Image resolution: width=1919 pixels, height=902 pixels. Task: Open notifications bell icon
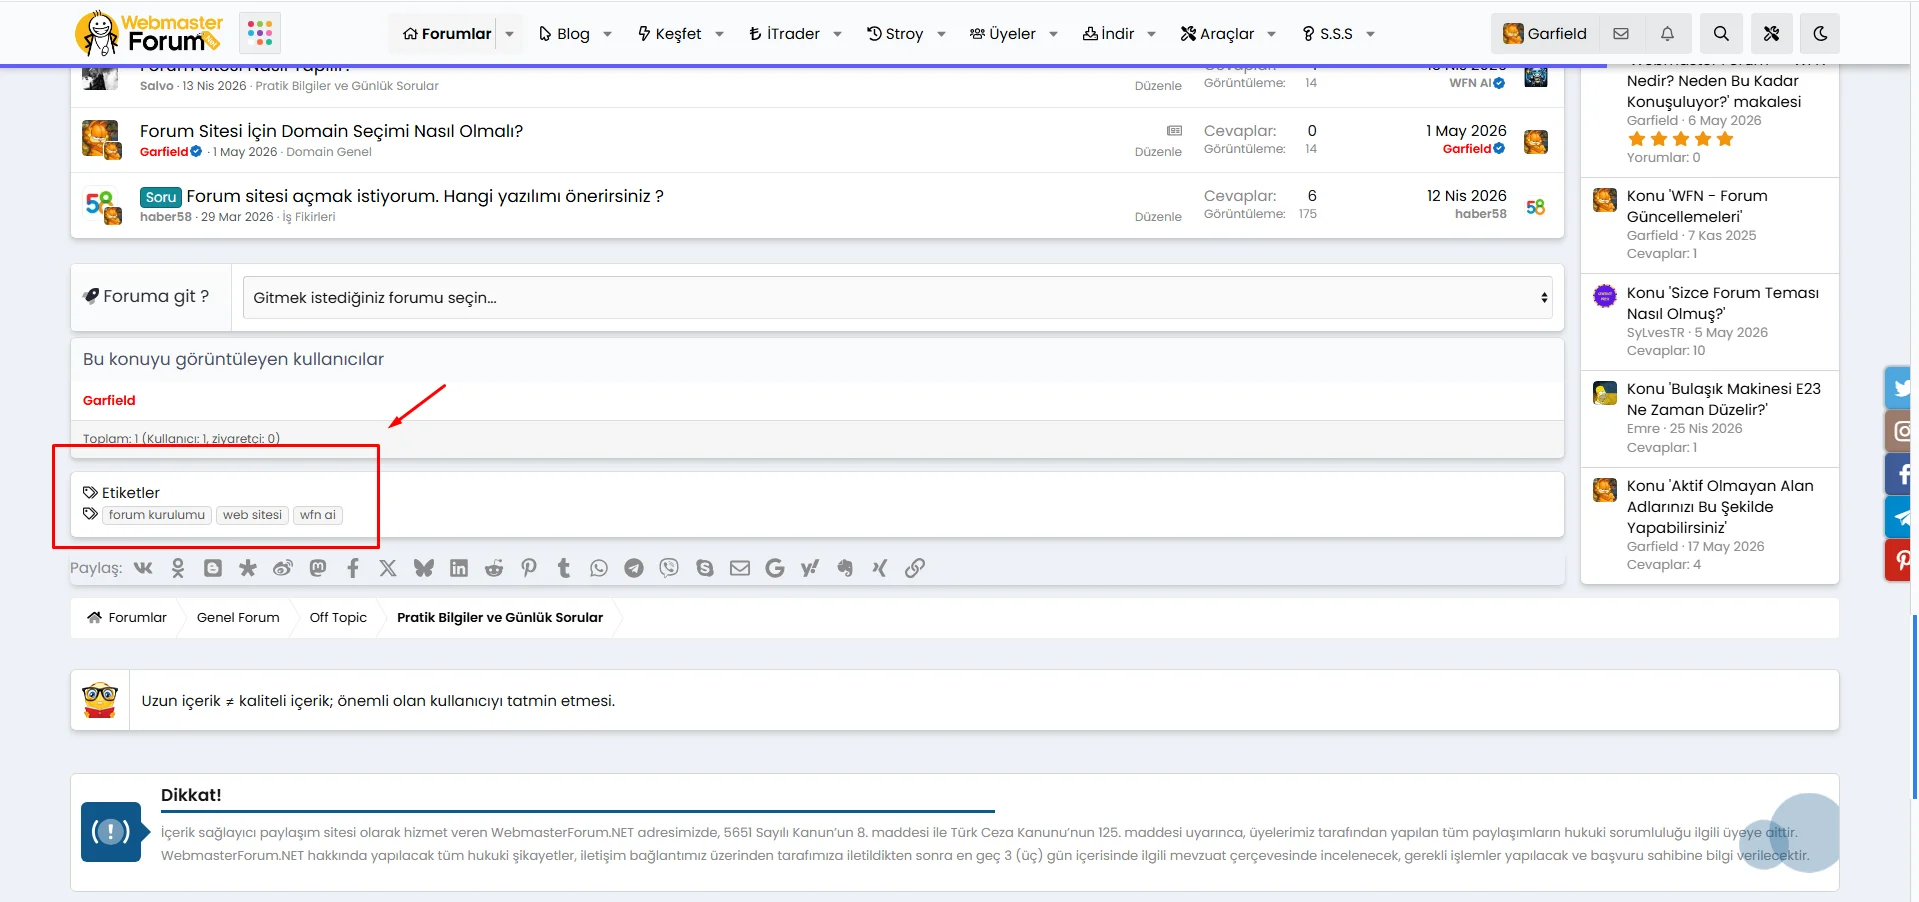[1667, 34]
